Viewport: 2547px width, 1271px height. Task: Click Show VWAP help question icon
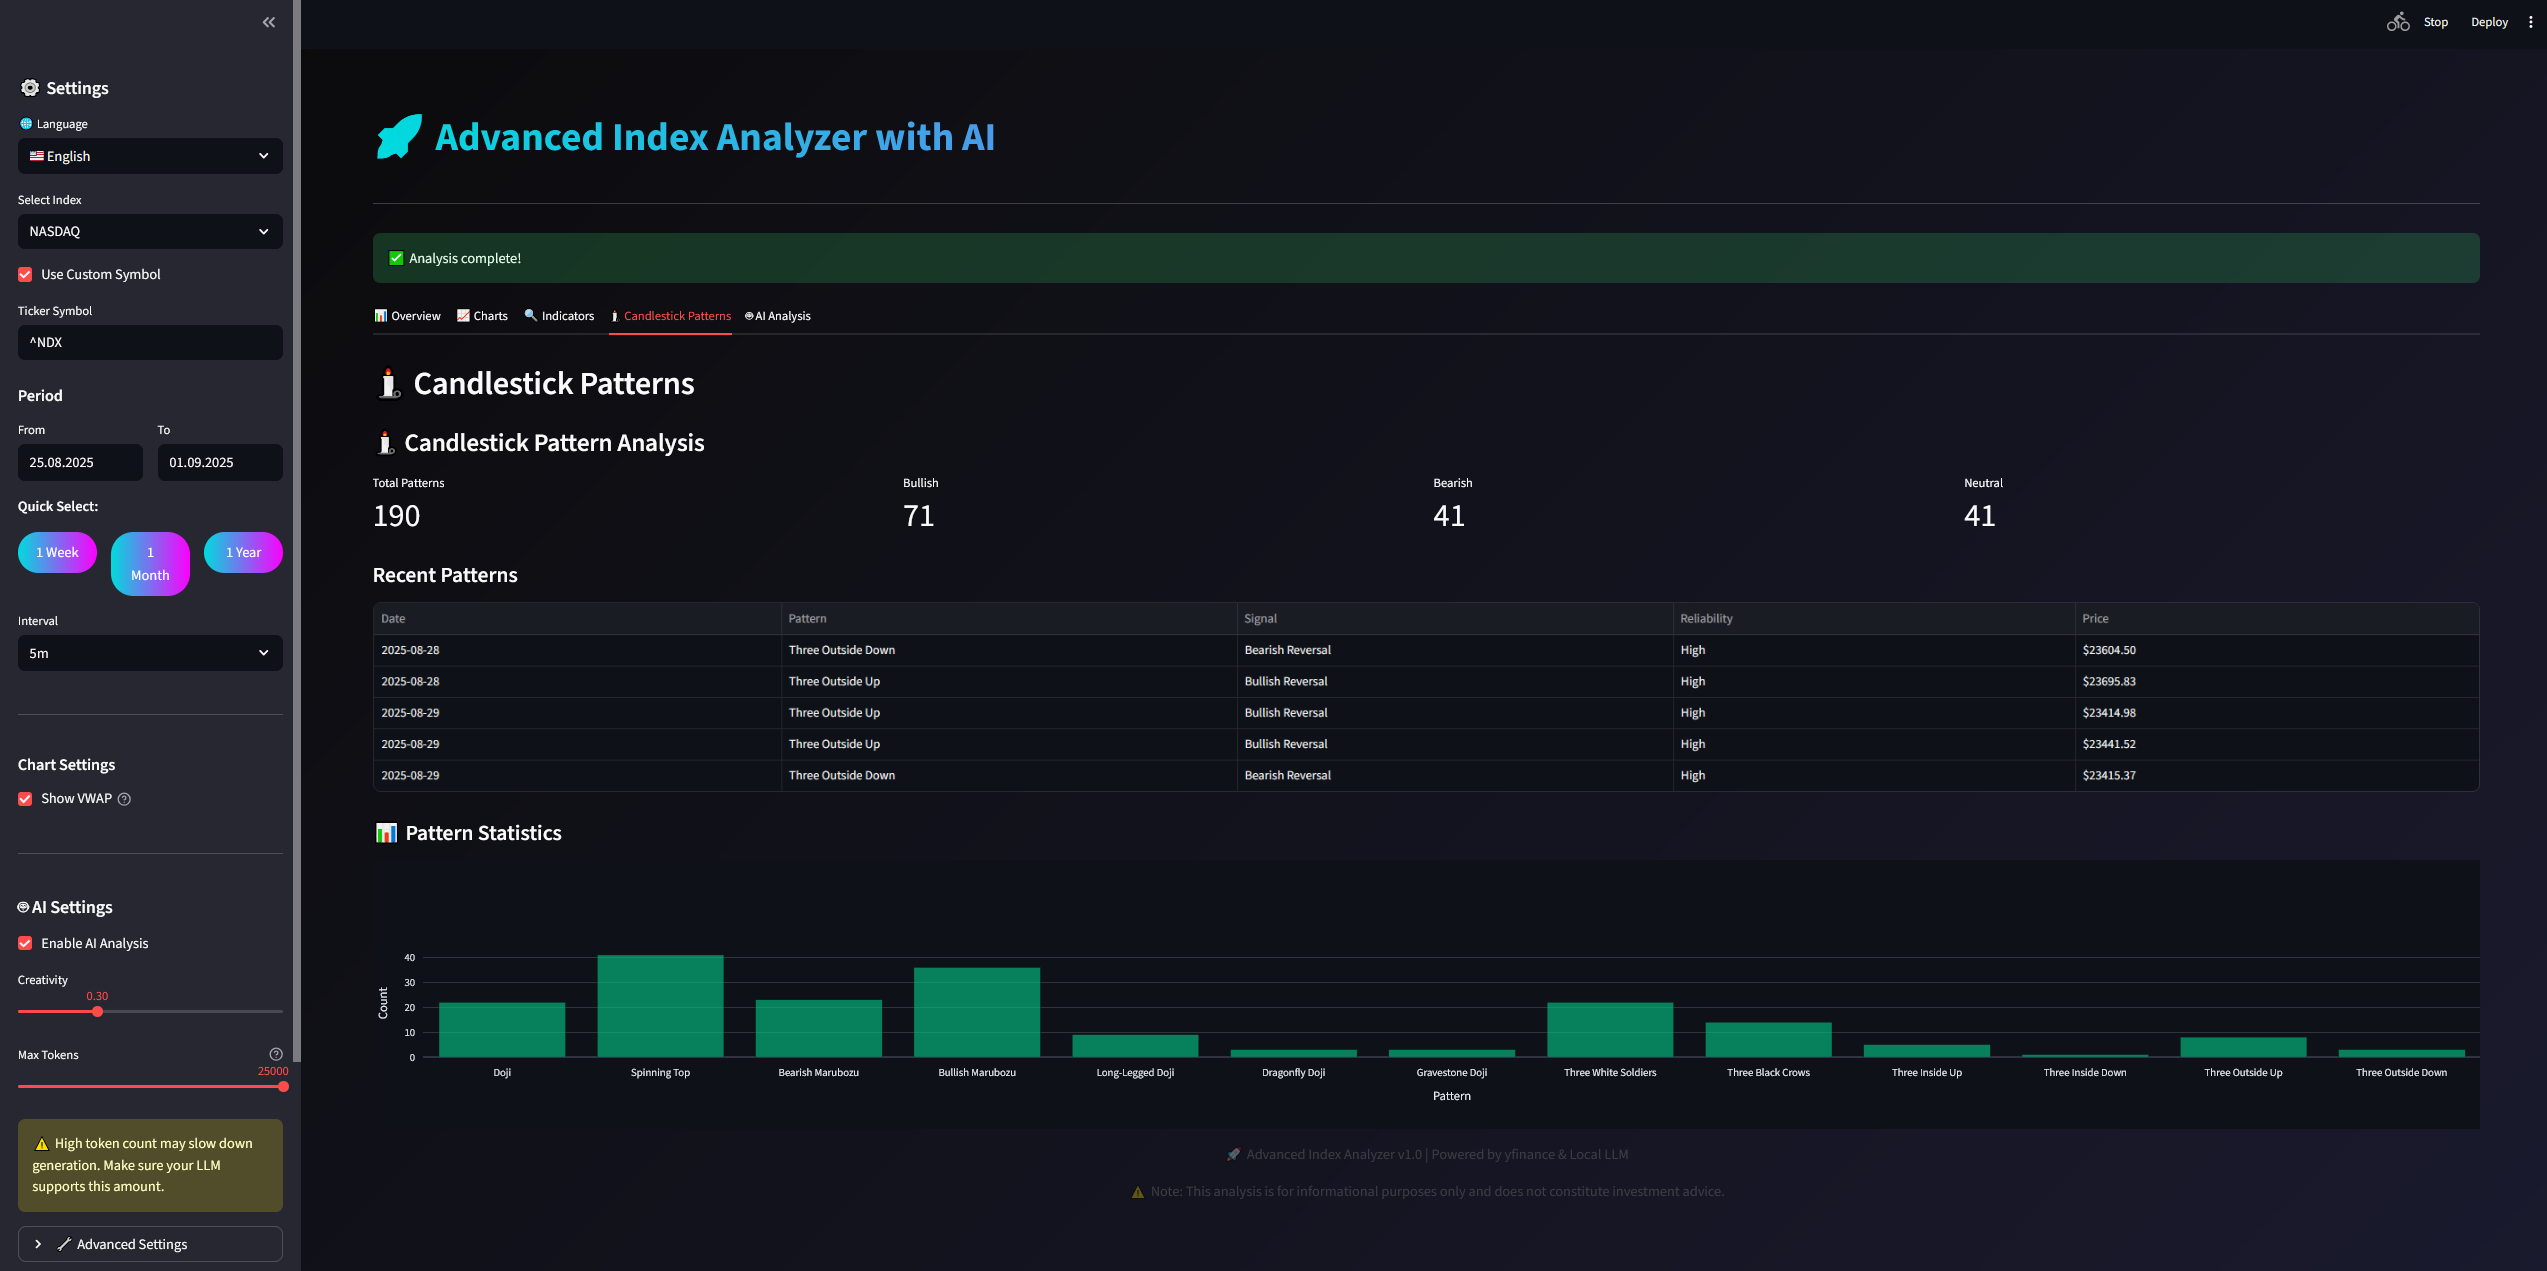124,799
